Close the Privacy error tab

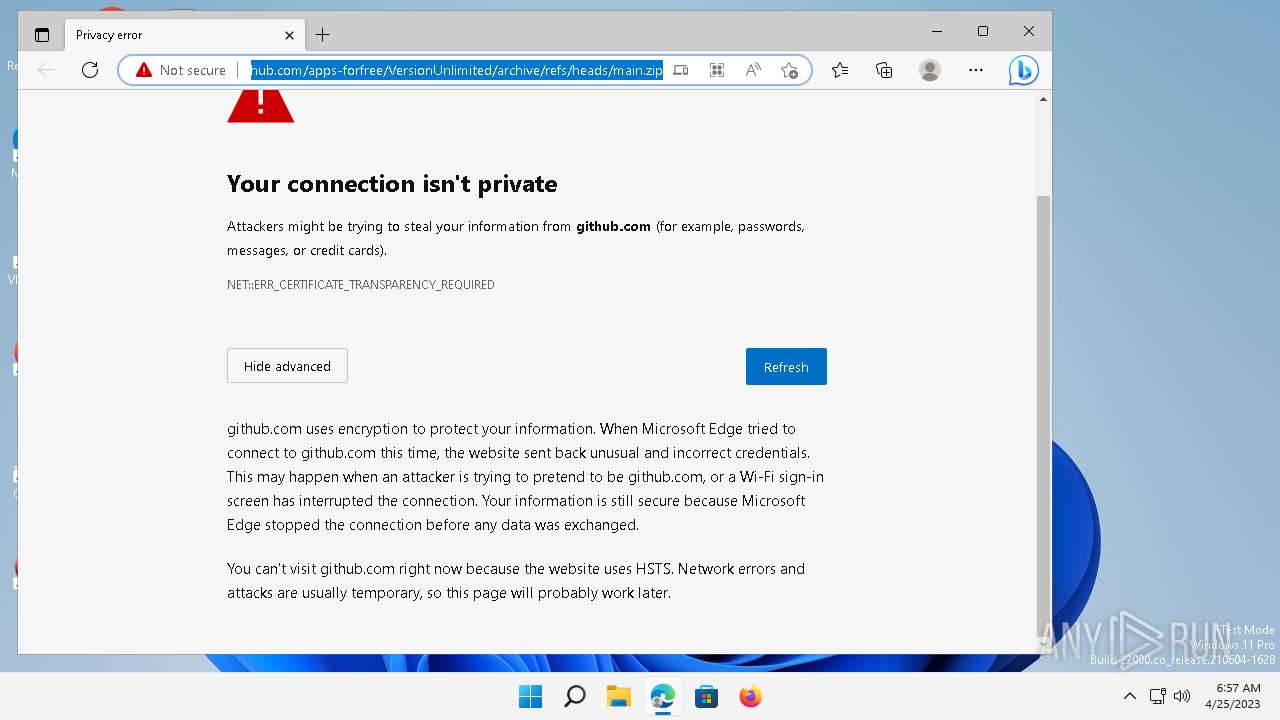click(x=289, y=35)
